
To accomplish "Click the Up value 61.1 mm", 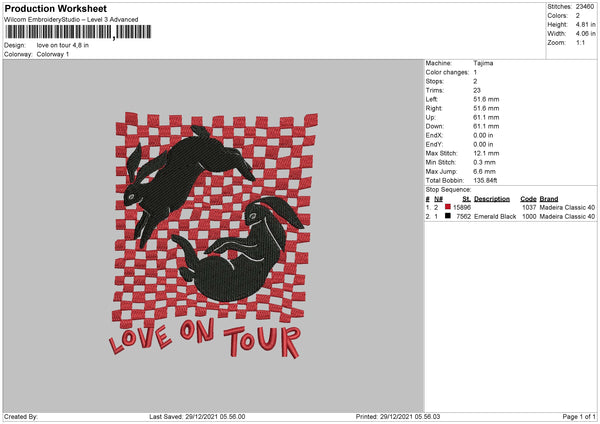I will (486, 117).
